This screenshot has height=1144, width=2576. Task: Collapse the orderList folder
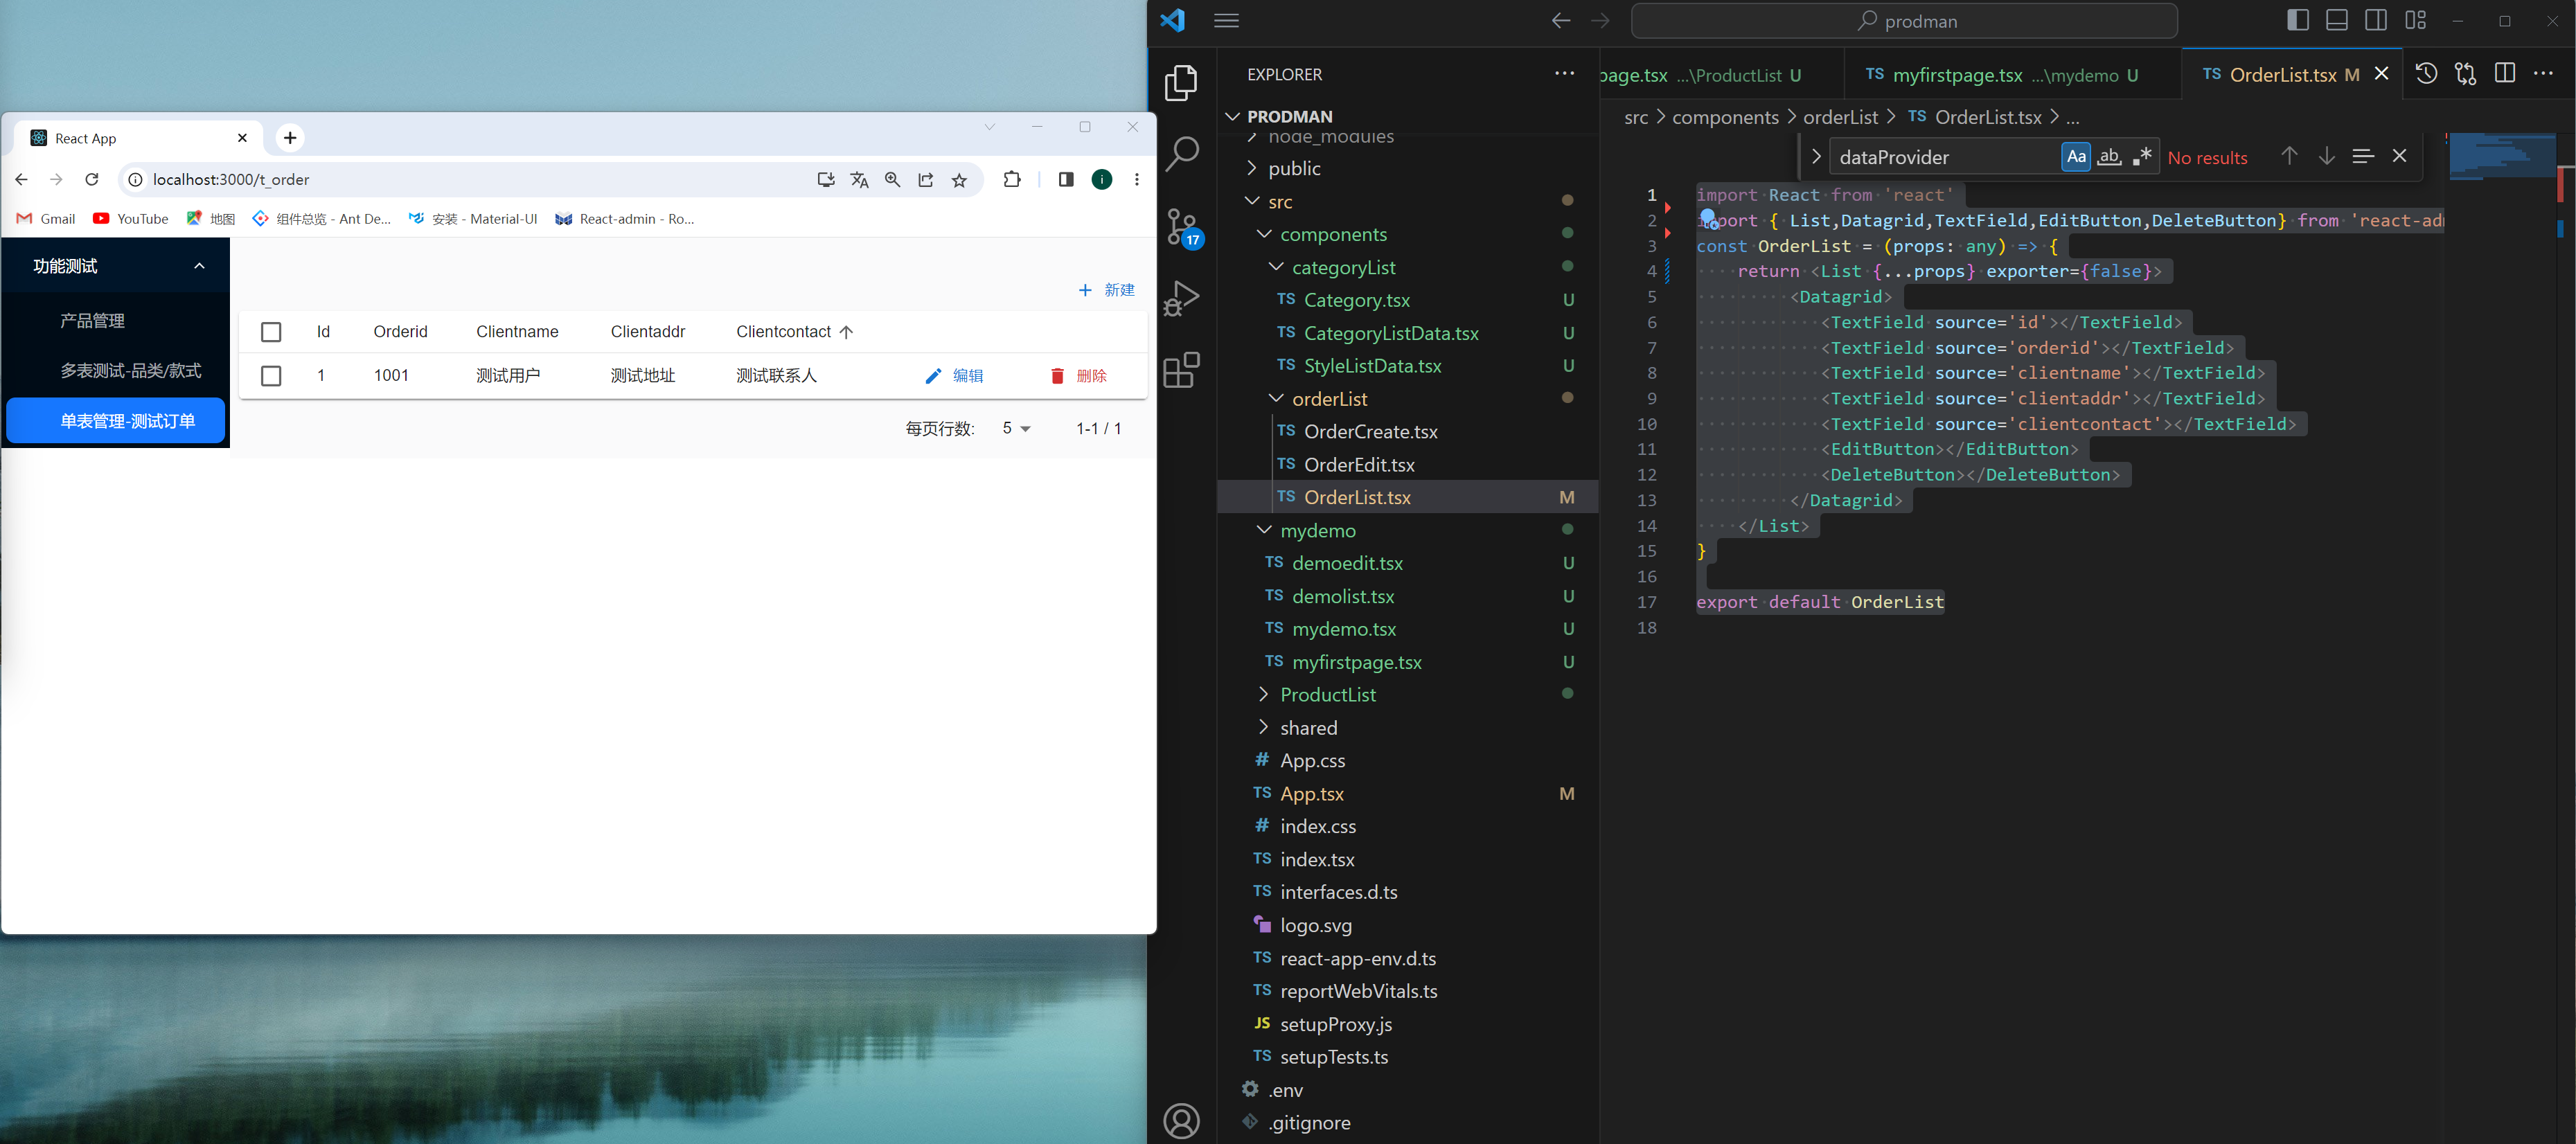click(1276, 398)
